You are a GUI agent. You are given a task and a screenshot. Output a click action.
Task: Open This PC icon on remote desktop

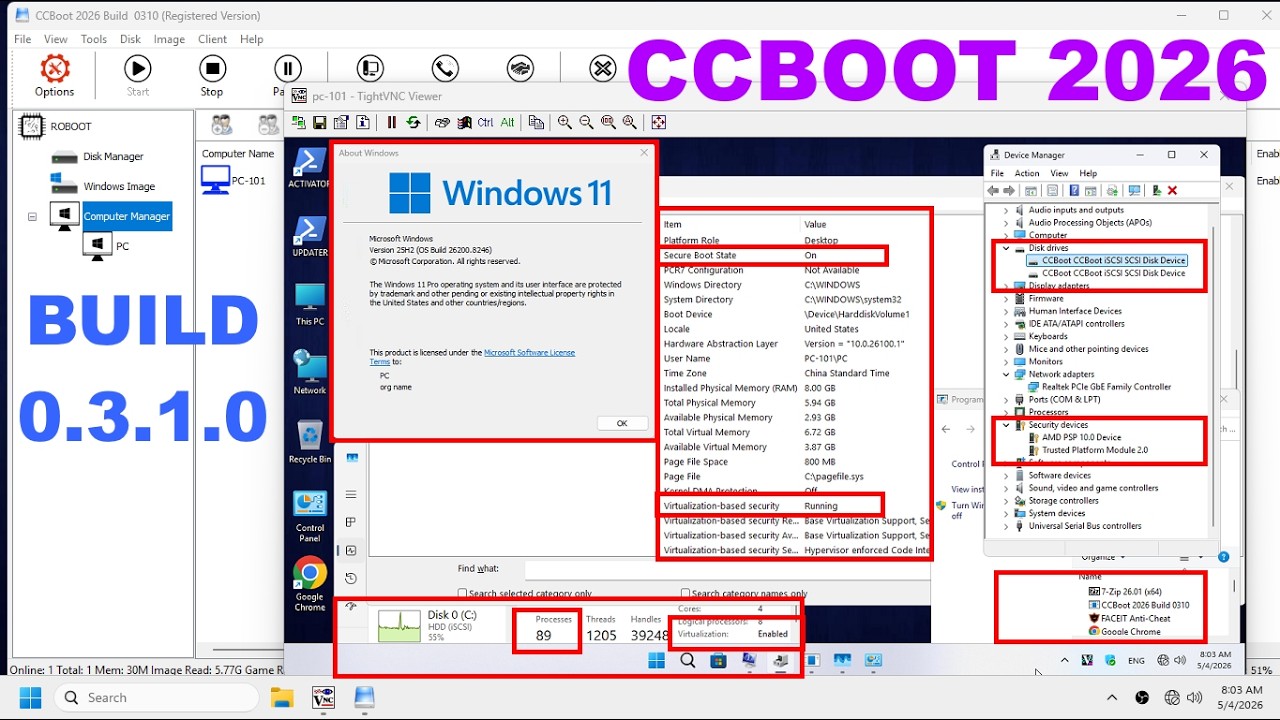[x=309, y=304]
